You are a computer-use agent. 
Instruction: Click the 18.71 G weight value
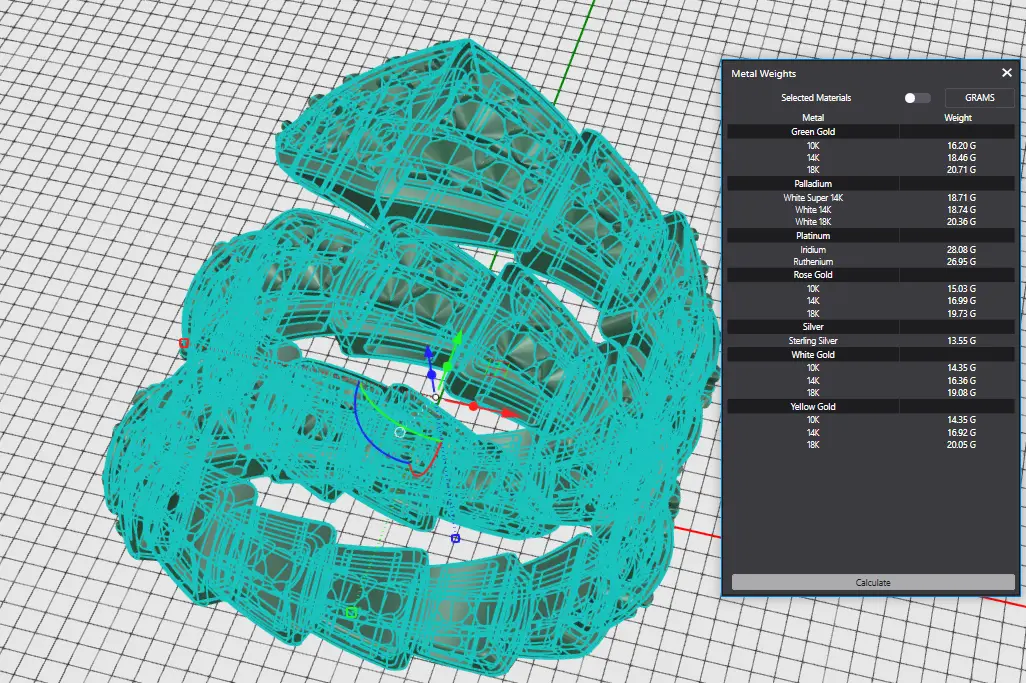(961, 198)
